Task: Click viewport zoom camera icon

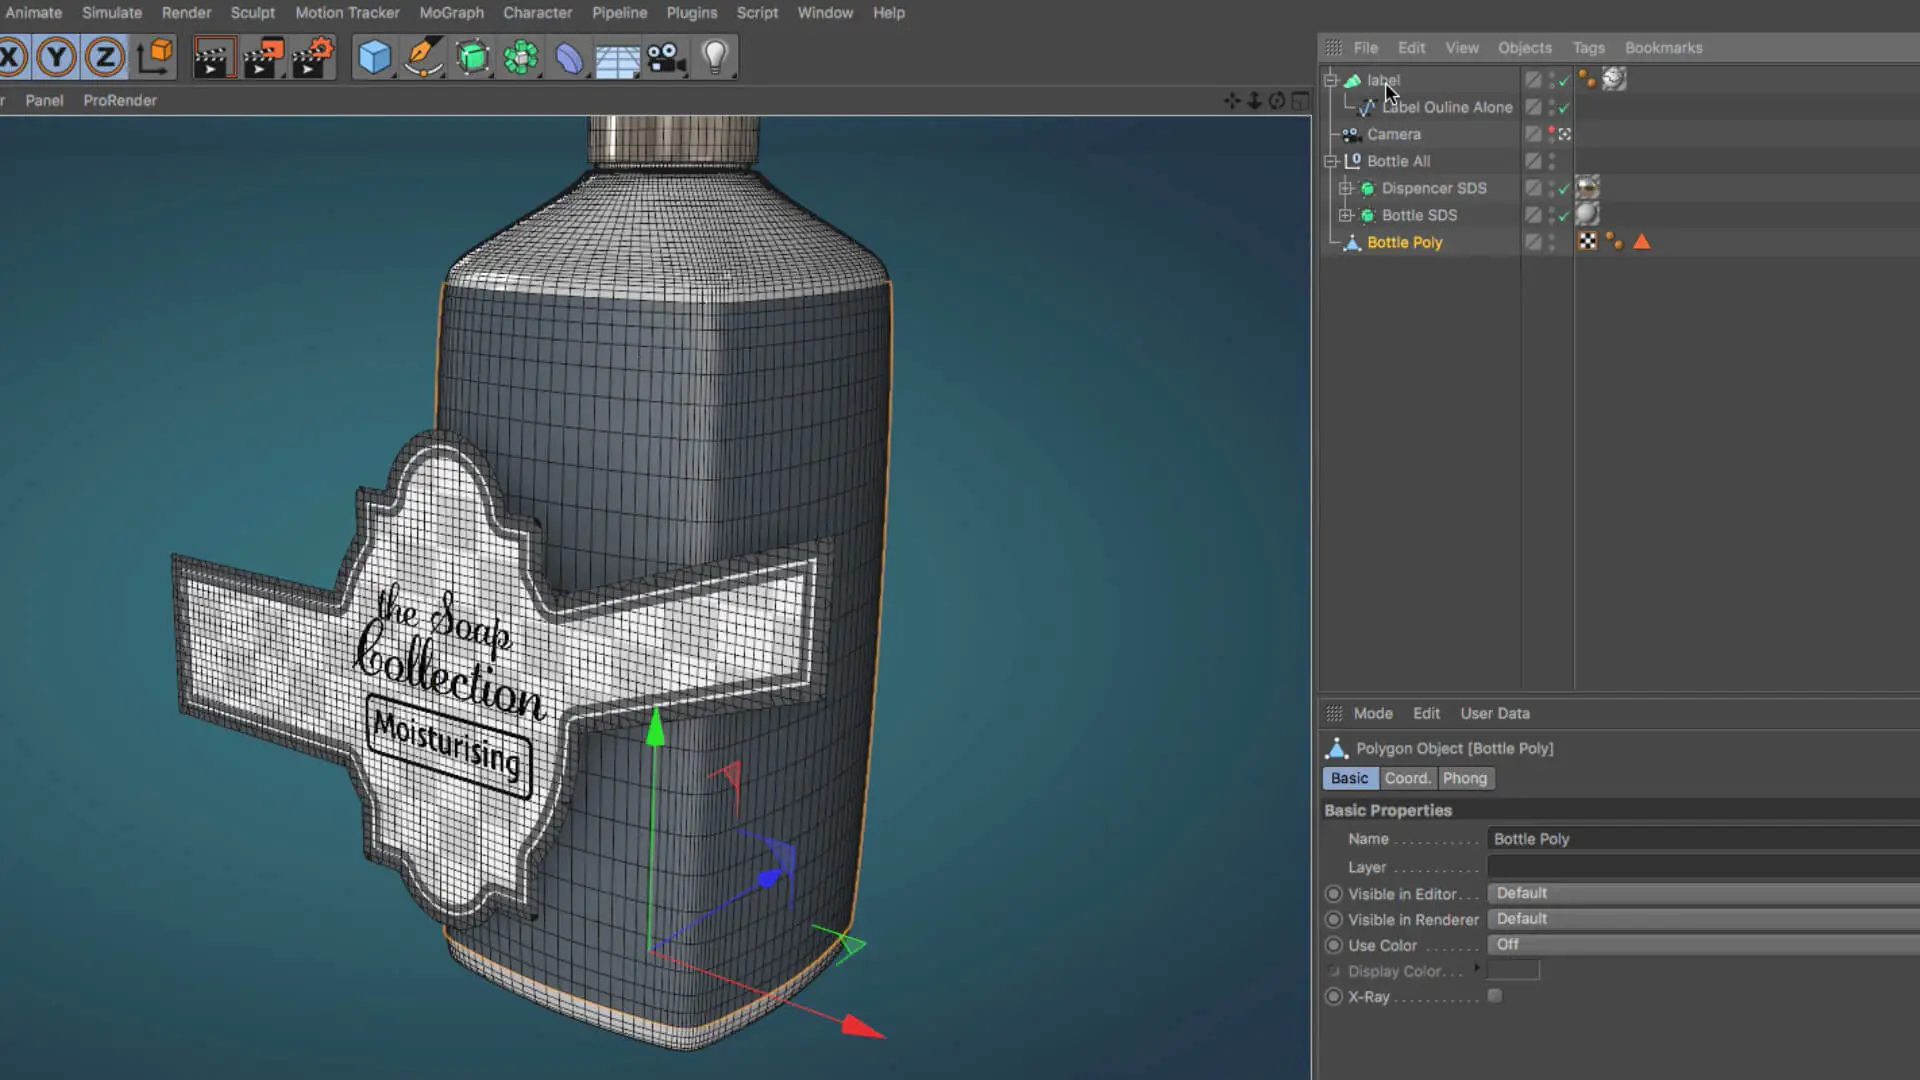Action: [x=1254, y=101]
